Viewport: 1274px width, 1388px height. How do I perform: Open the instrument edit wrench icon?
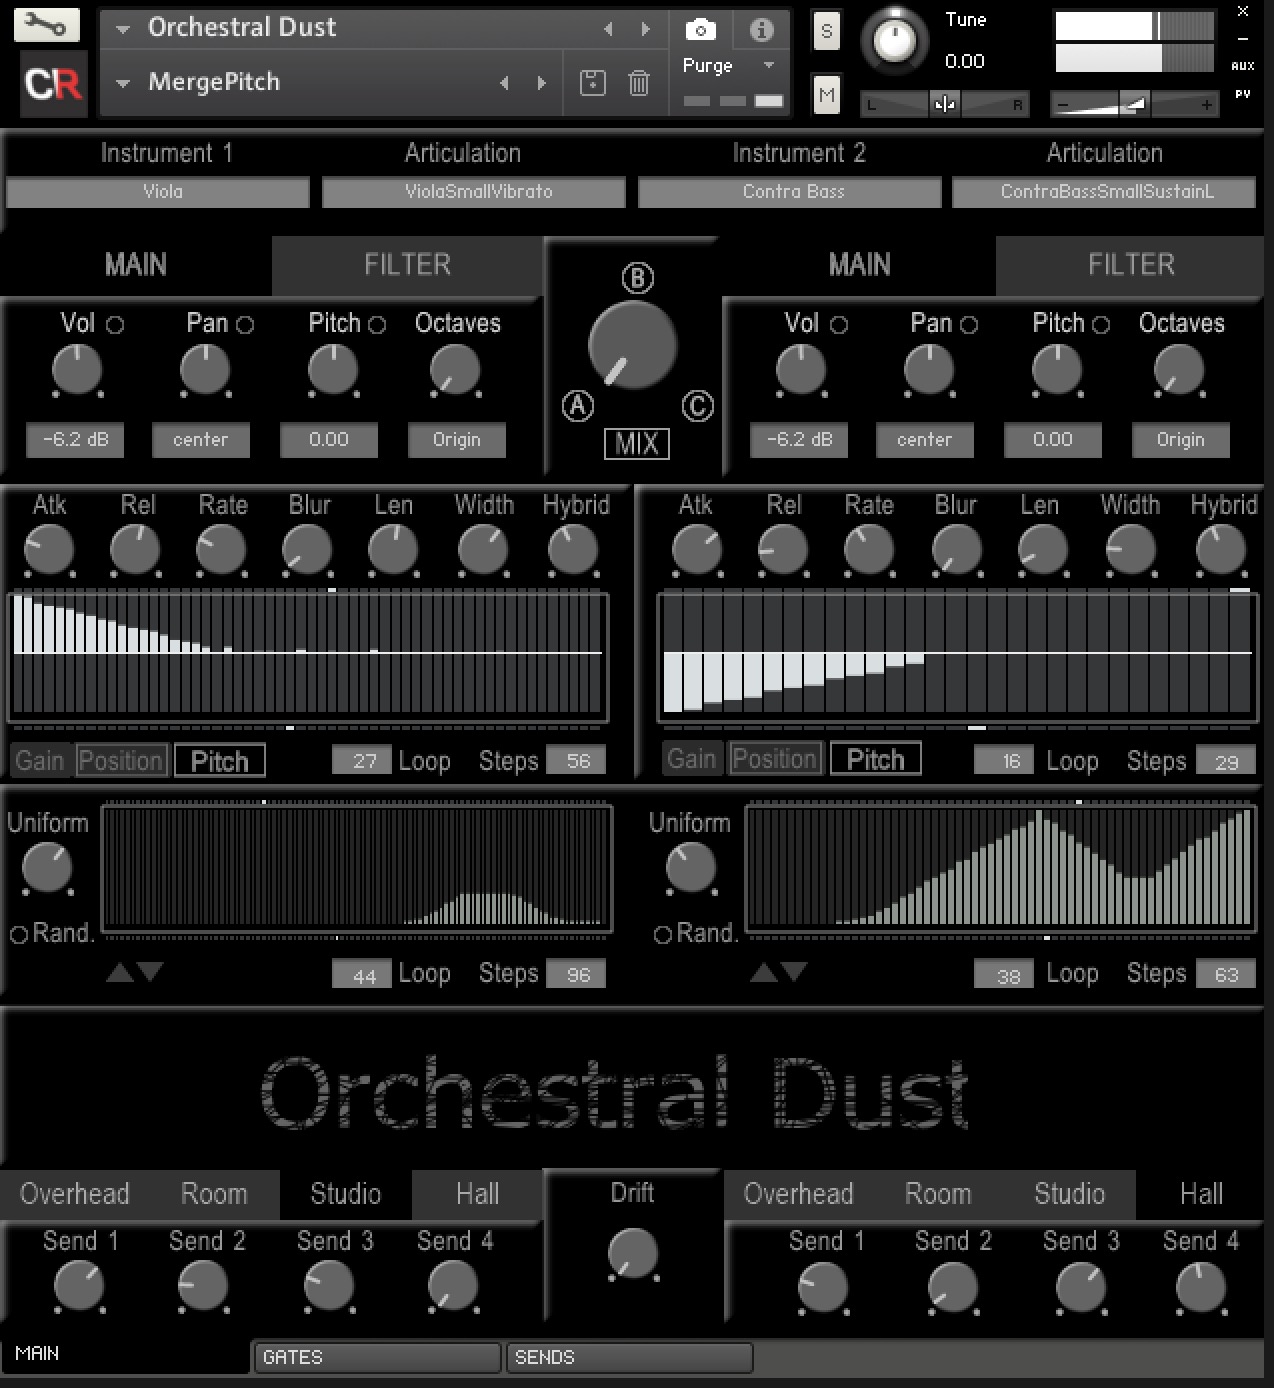click(x=46, y=24)
